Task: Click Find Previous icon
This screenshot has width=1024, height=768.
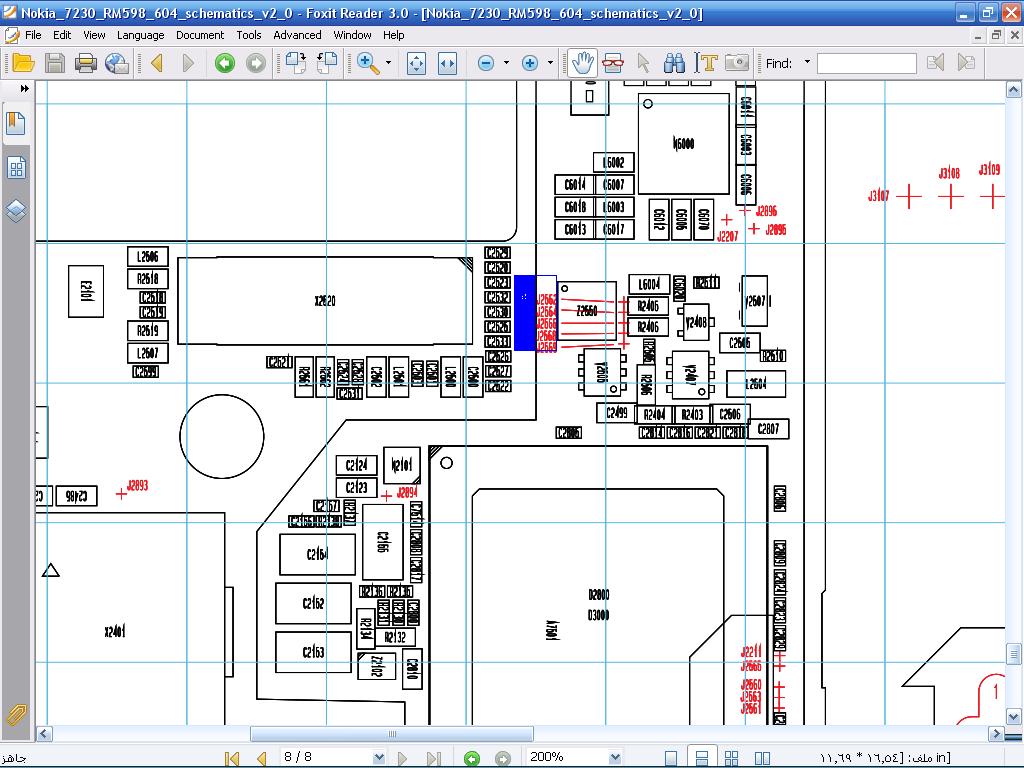Action: 935,63
